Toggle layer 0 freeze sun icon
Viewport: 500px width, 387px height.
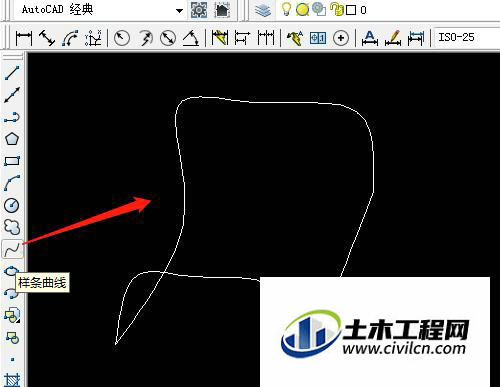(302, 9)
